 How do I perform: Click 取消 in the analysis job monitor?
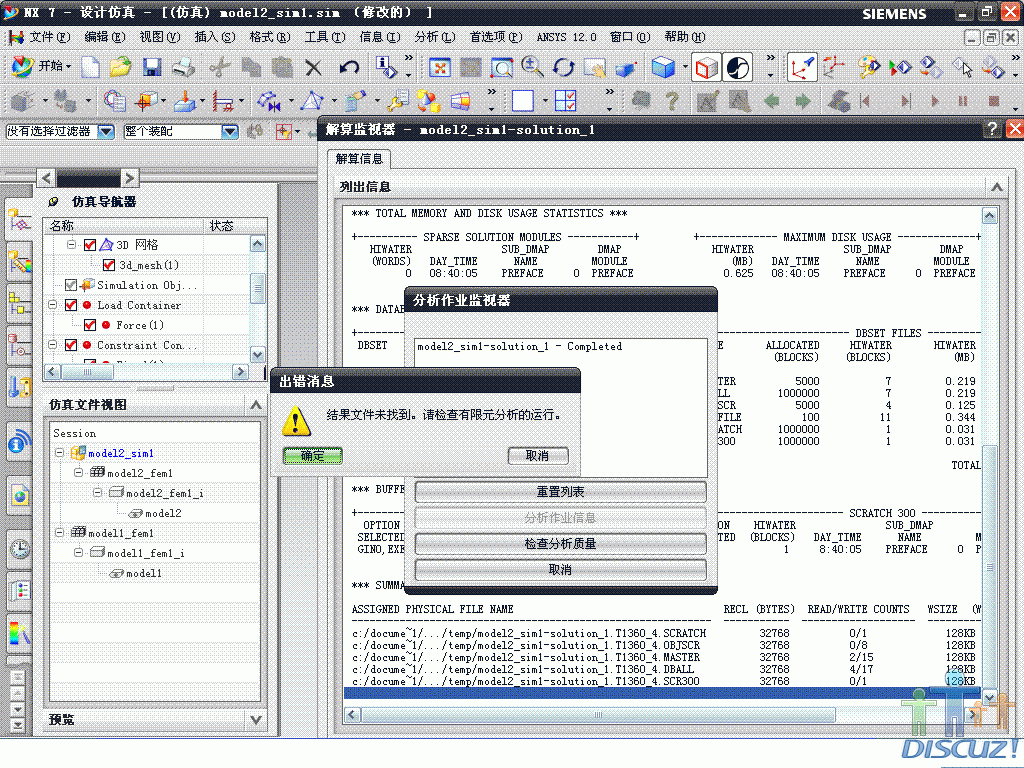point(560,569)
